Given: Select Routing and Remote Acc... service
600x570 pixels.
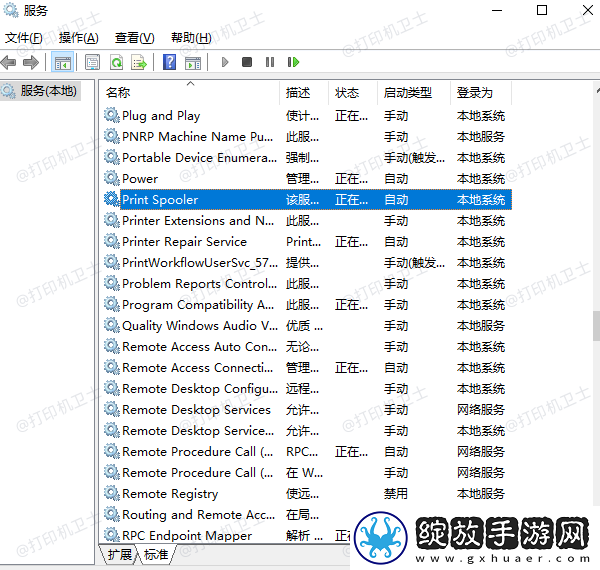Looking at the screenshot, I should [x=228, y=515].
